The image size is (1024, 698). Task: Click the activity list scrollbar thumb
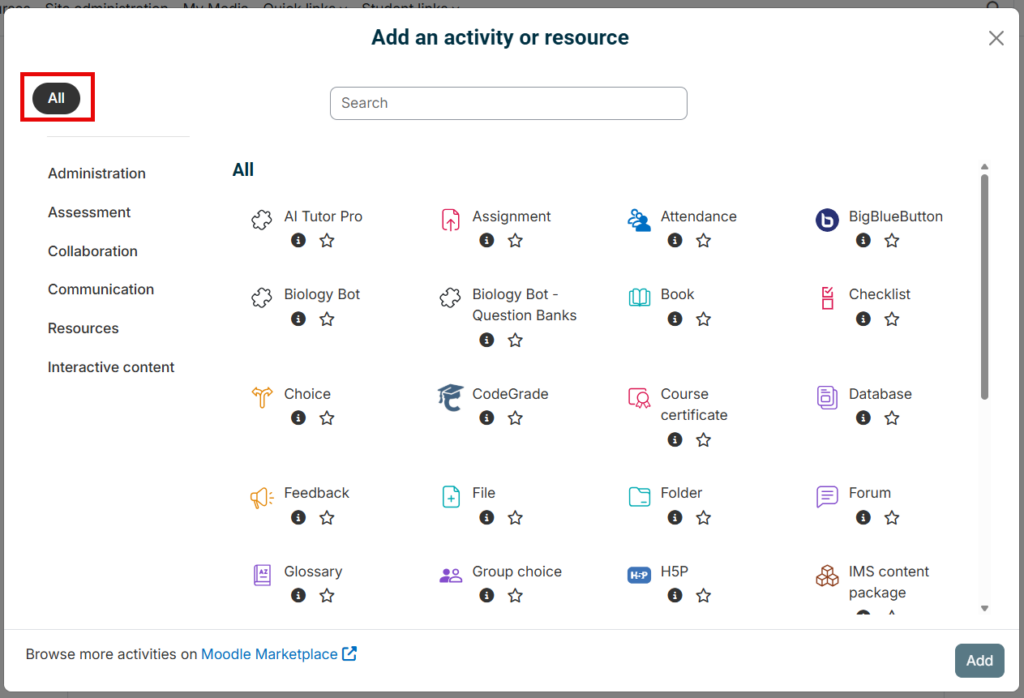984,286
